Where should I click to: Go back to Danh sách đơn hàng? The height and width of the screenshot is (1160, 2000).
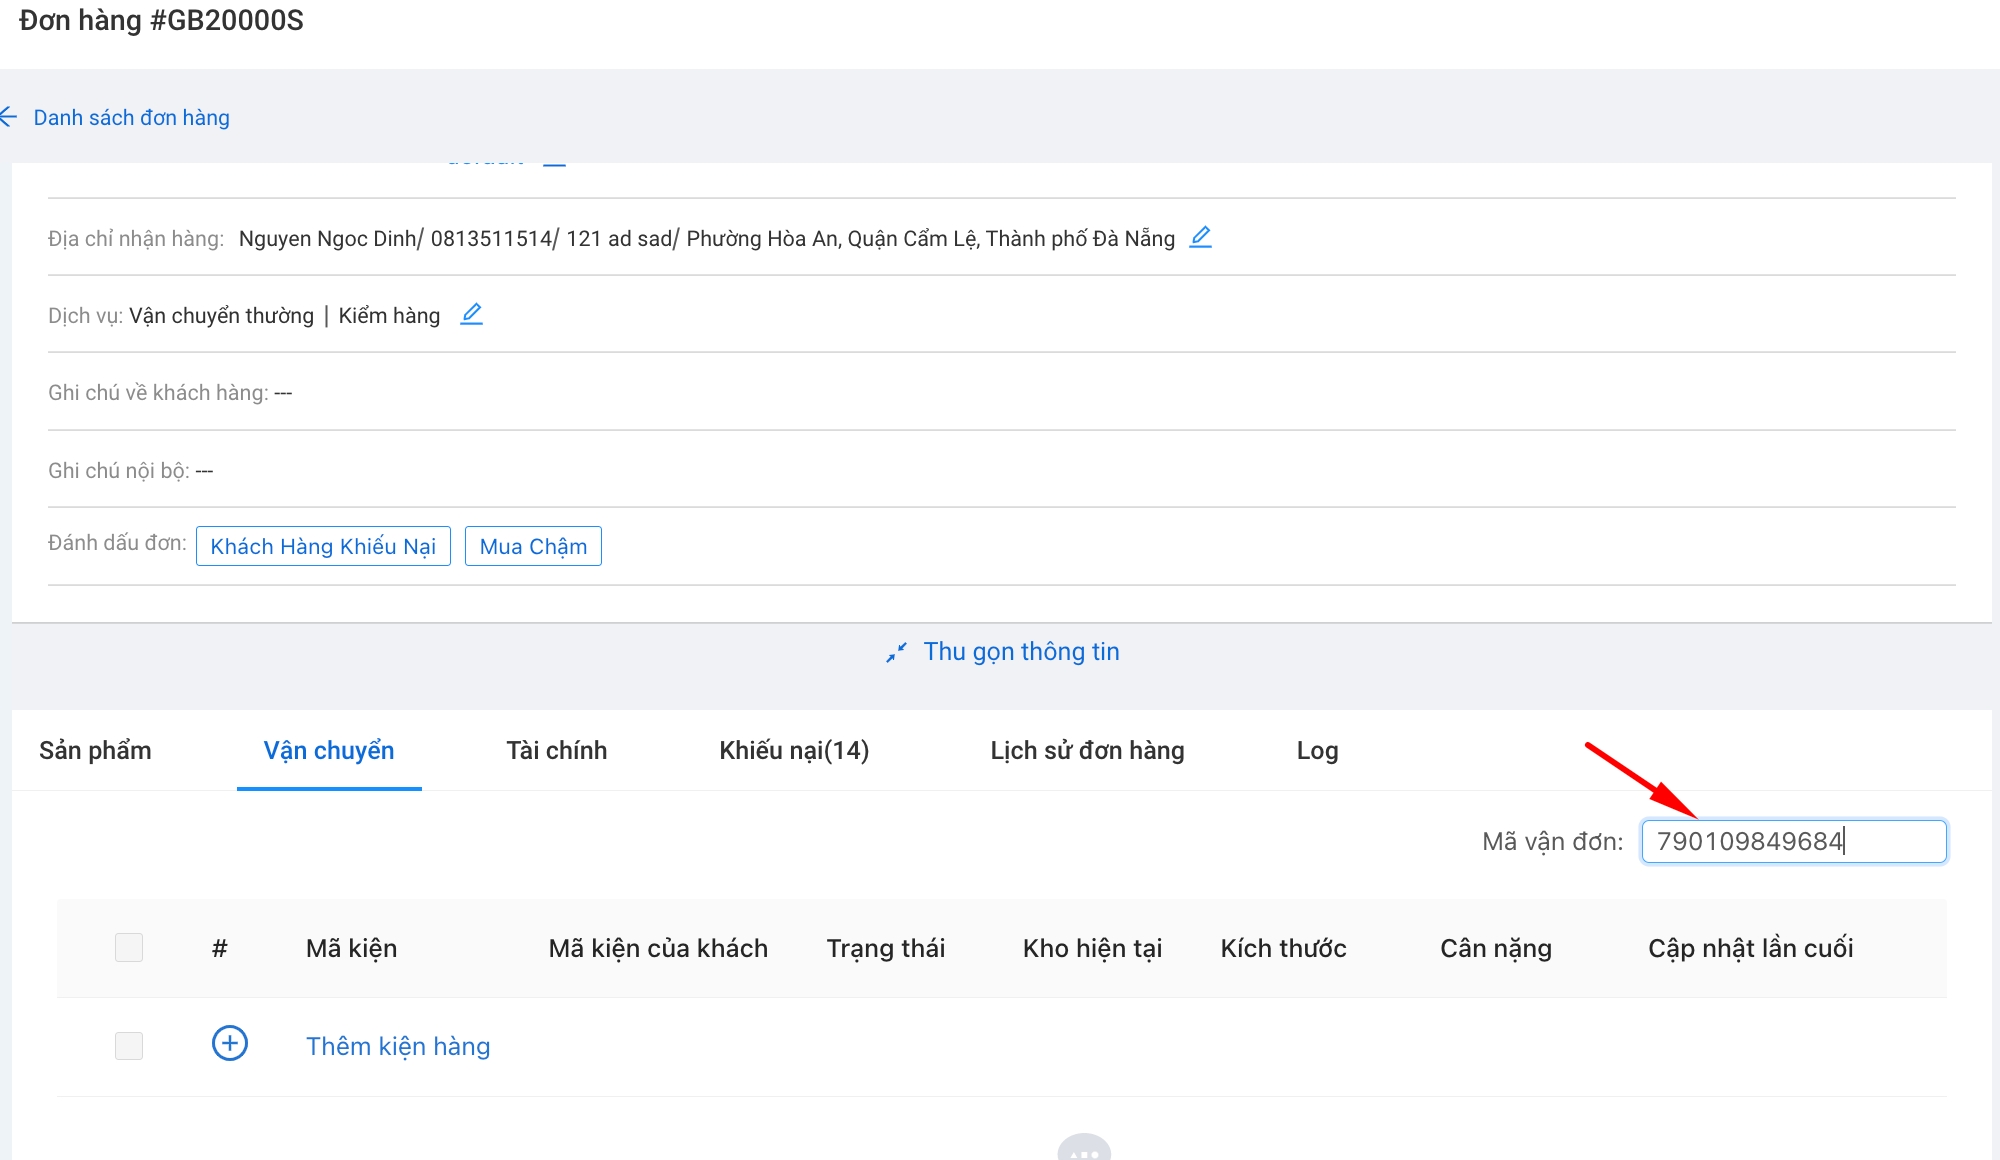[131, 118]
